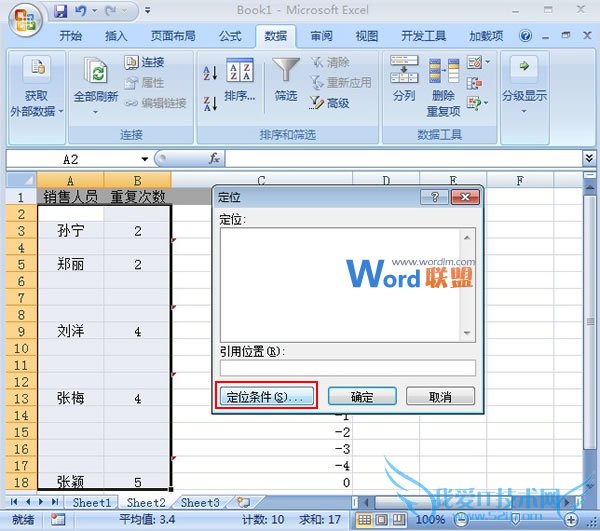Switch to the 加载项 tab

coord(486,36)
